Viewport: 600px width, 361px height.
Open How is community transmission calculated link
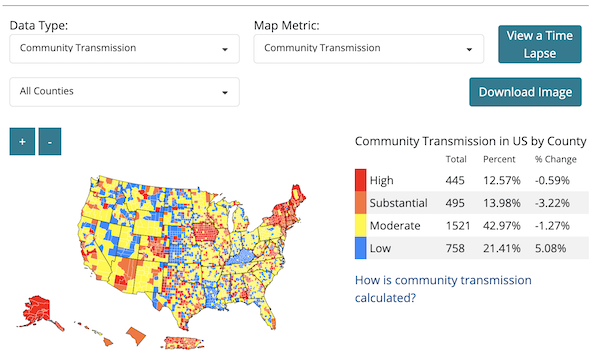click(x=443, y=289)
